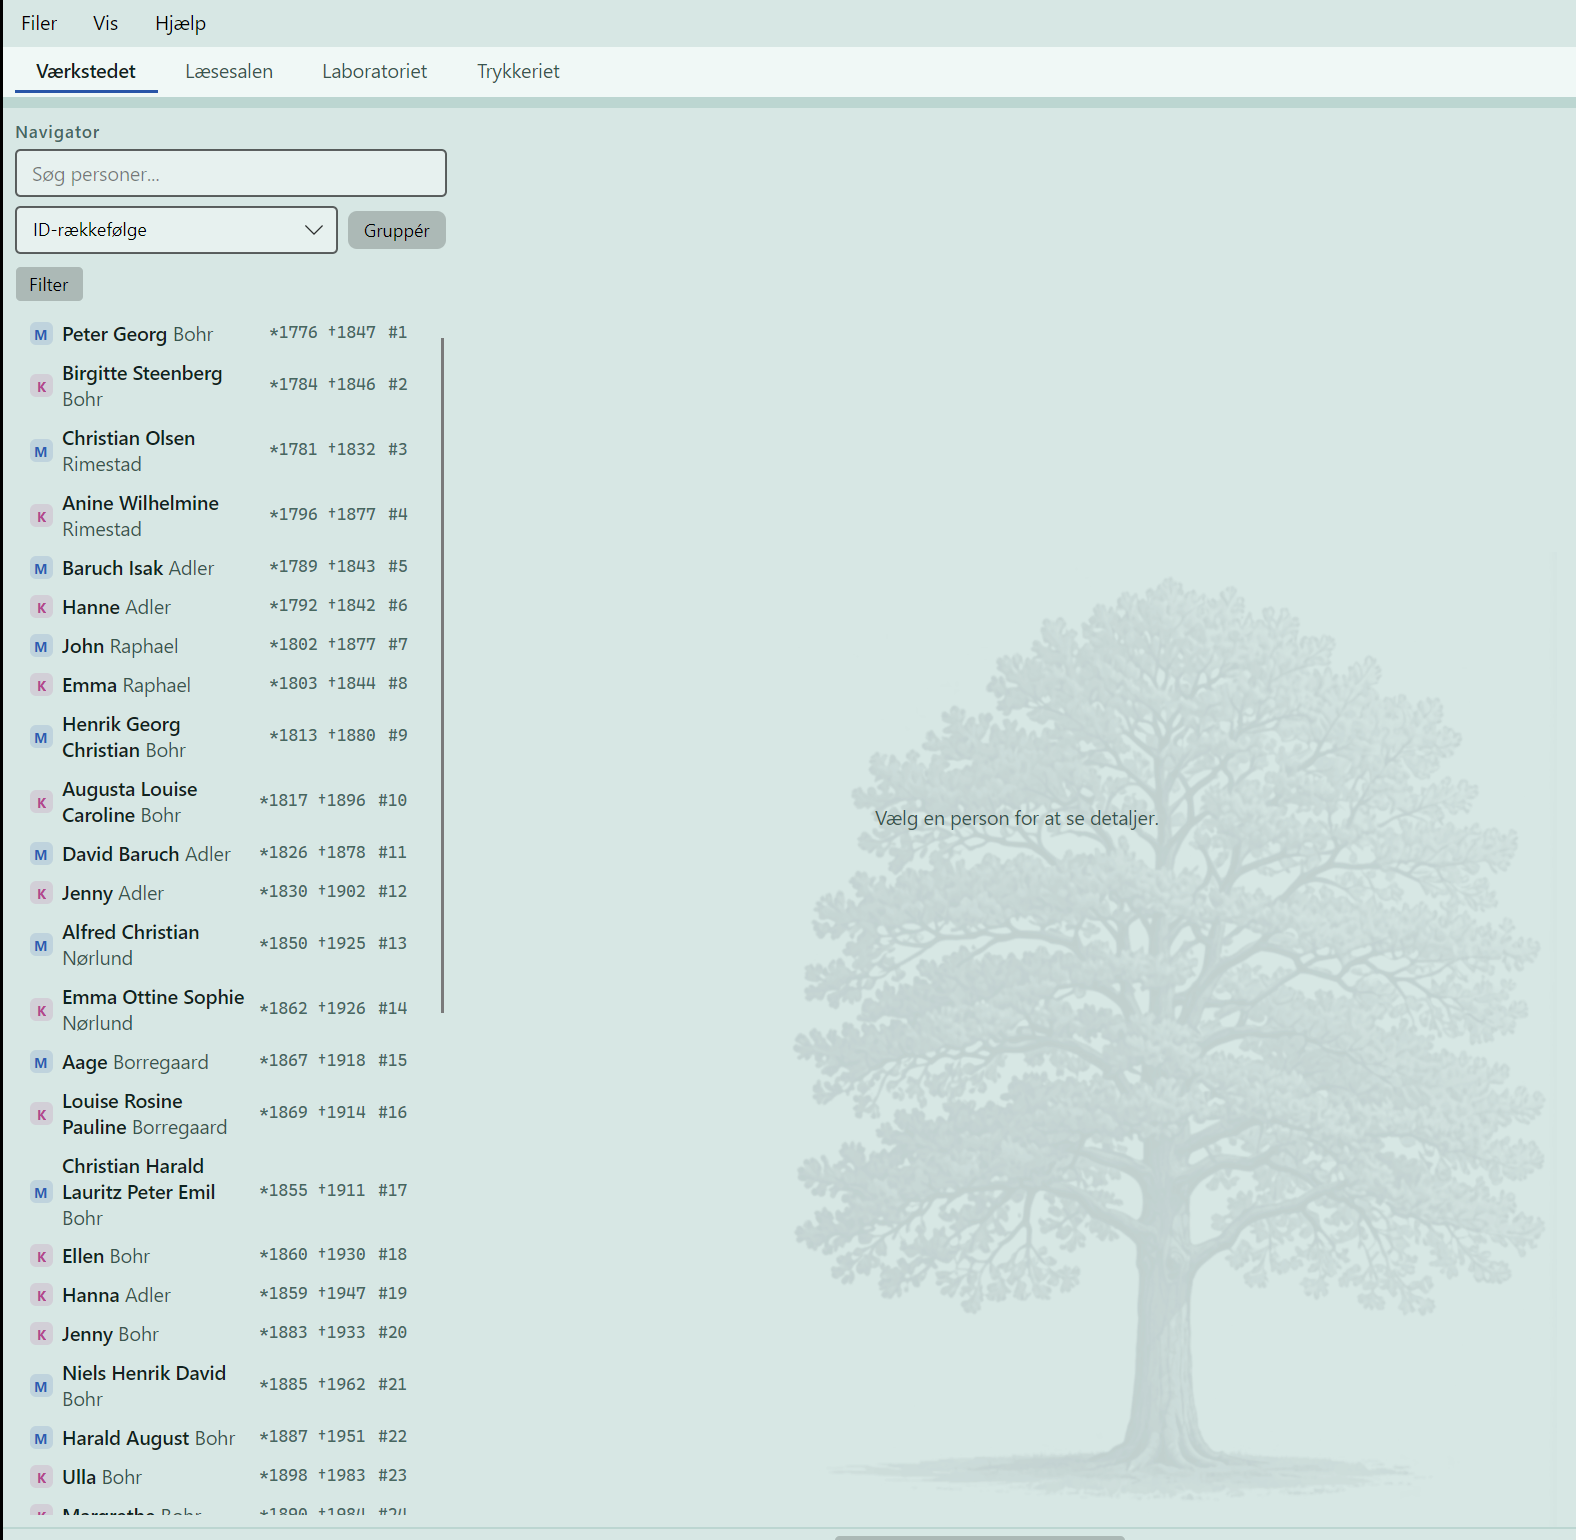1576x1540 pixels.
Task: Select Peter Georg Bohr in the list
Action: (x=221, y=334)
